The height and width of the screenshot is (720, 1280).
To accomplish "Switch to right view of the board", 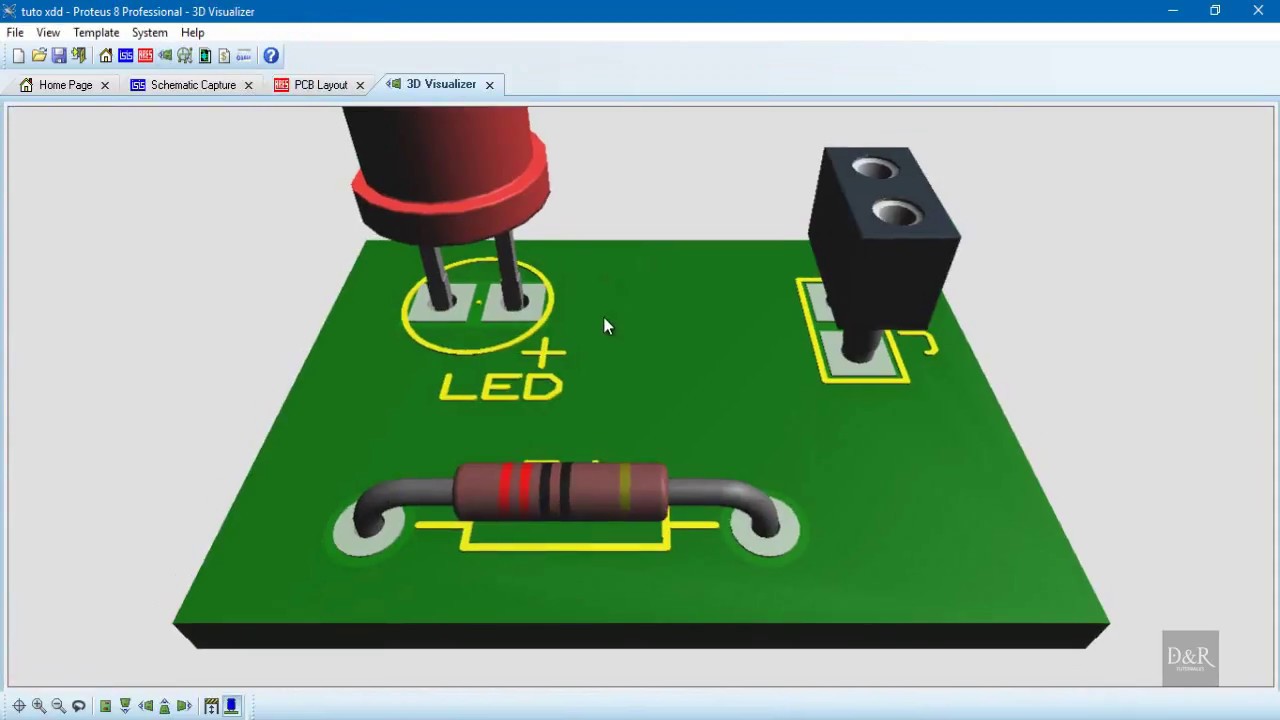I will pos(184,706).
